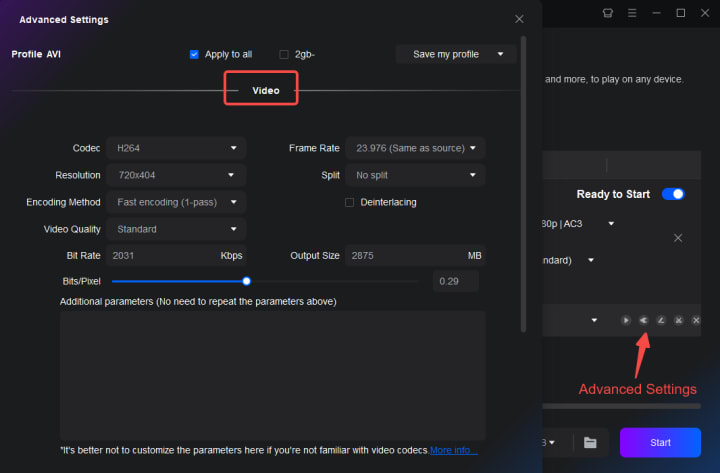
Task: Open Advanced Settings wrench icon in task row
Action: tap(643, 320)
